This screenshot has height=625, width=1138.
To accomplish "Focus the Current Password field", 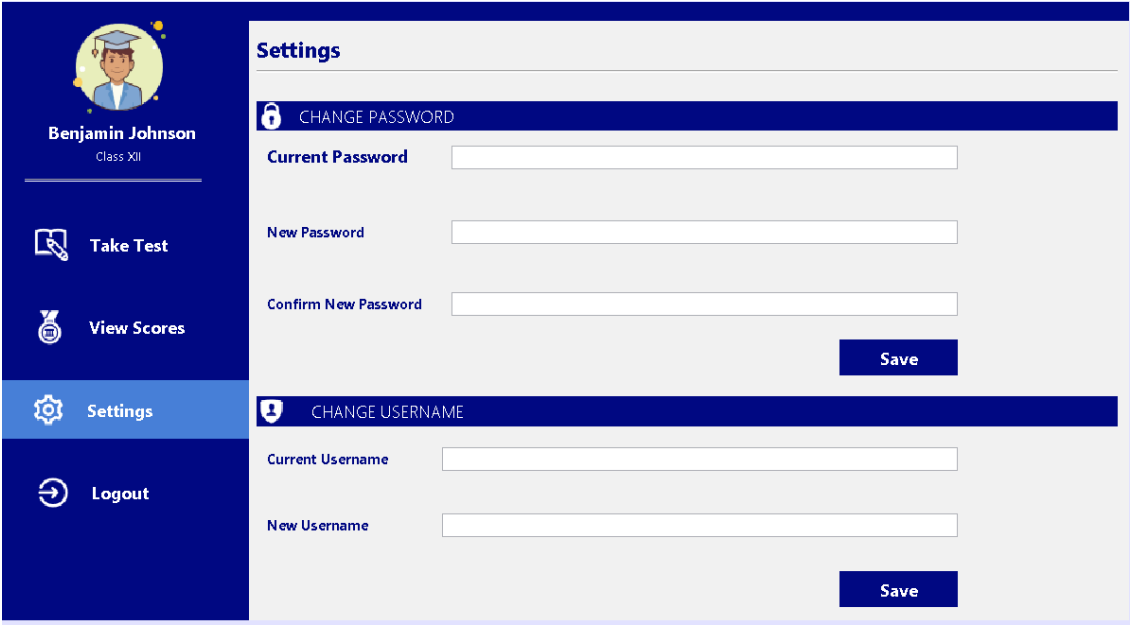I will 704,158.
